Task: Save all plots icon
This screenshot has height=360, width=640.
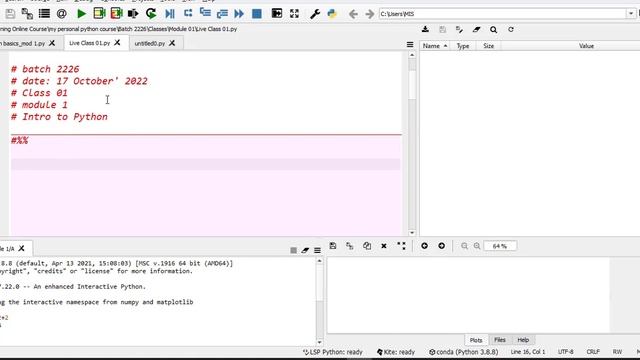Action: pos(350,246)
